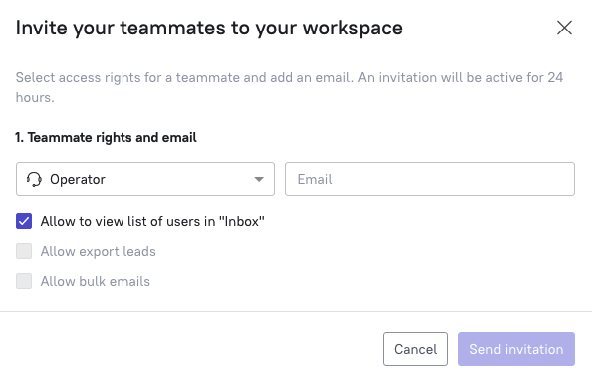The height and width of the screenshot is (385, 592).
Task: Open the Operator role dropdown
Action: point(145,179)
